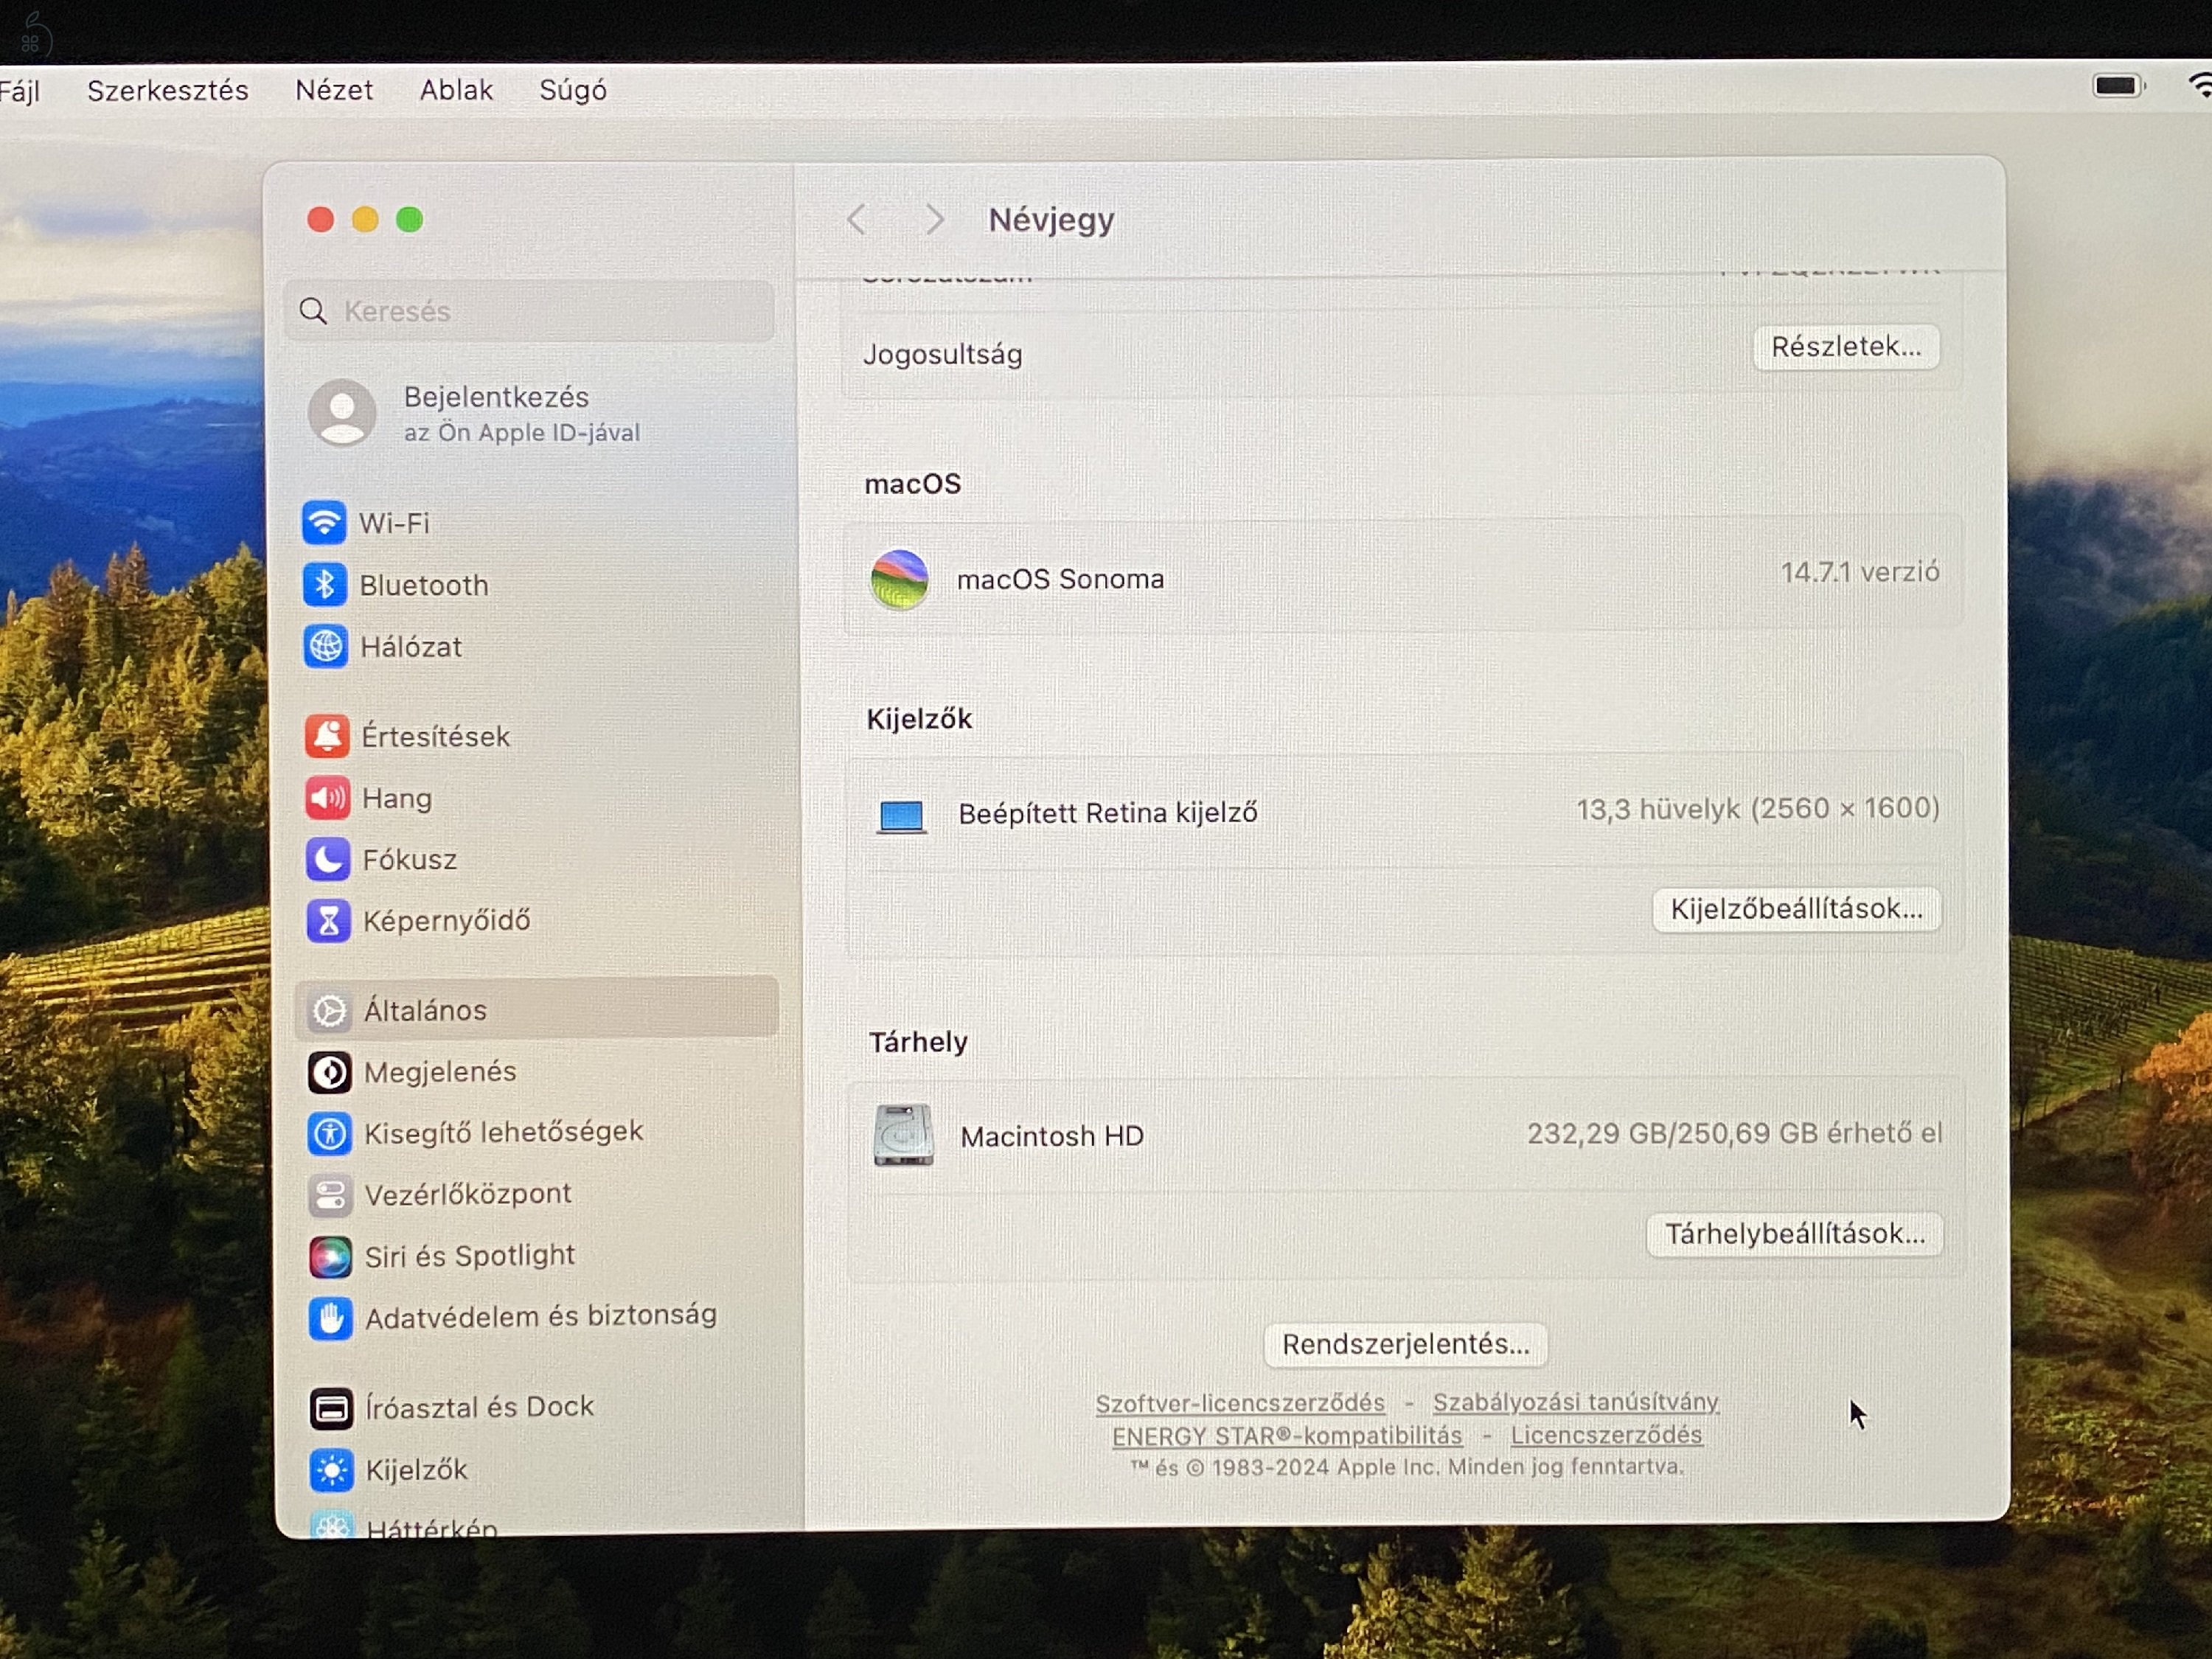
Task: Click the Apple ID avatar icon
Action: point(342,413)
